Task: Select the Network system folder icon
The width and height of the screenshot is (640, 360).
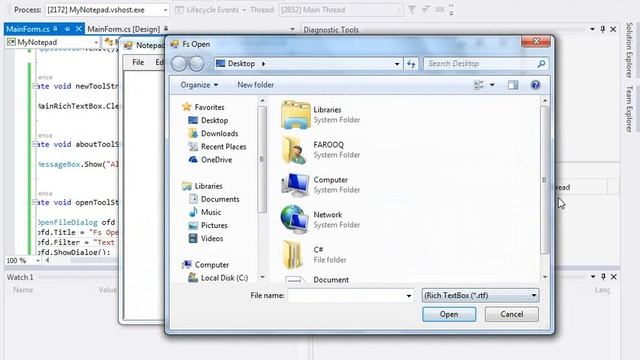Action: (x=295, y=220)
